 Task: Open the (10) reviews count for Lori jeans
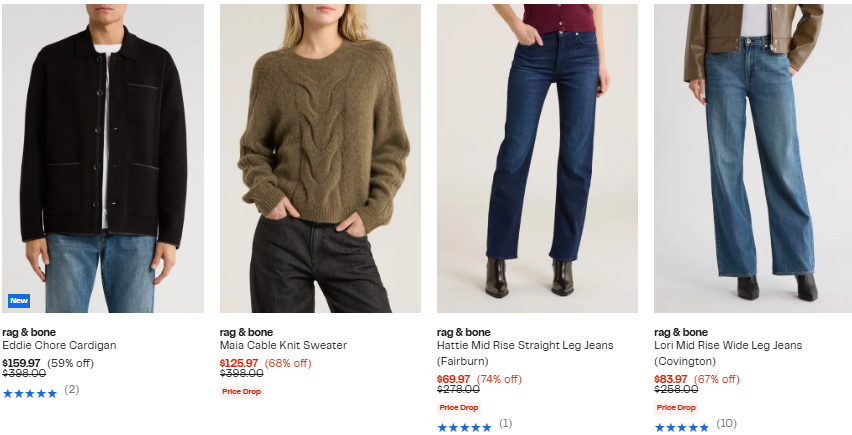coord(726,424)
